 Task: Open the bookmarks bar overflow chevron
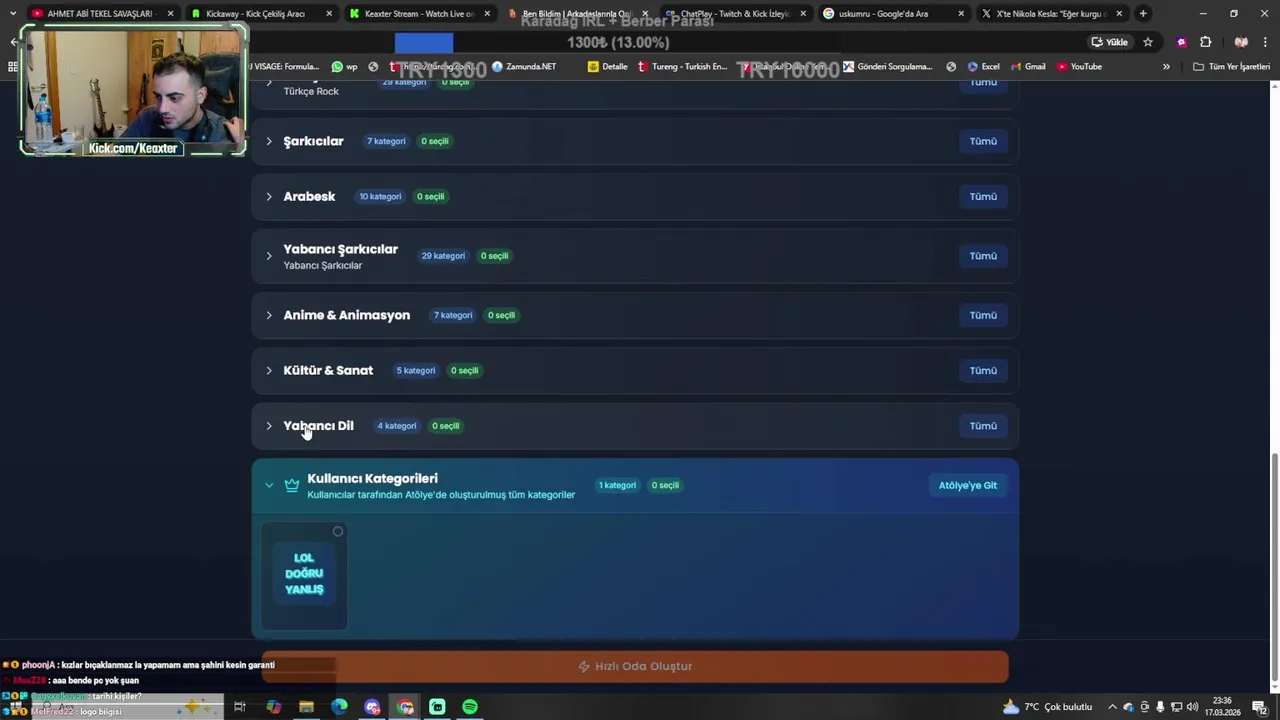tap(1166, 67)
